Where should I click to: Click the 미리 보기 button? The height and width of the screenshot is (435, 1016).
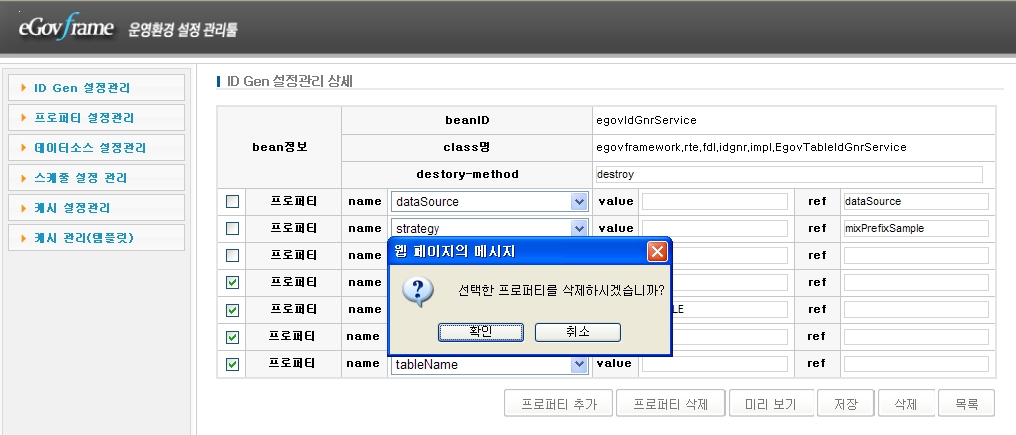pos(770,404)
